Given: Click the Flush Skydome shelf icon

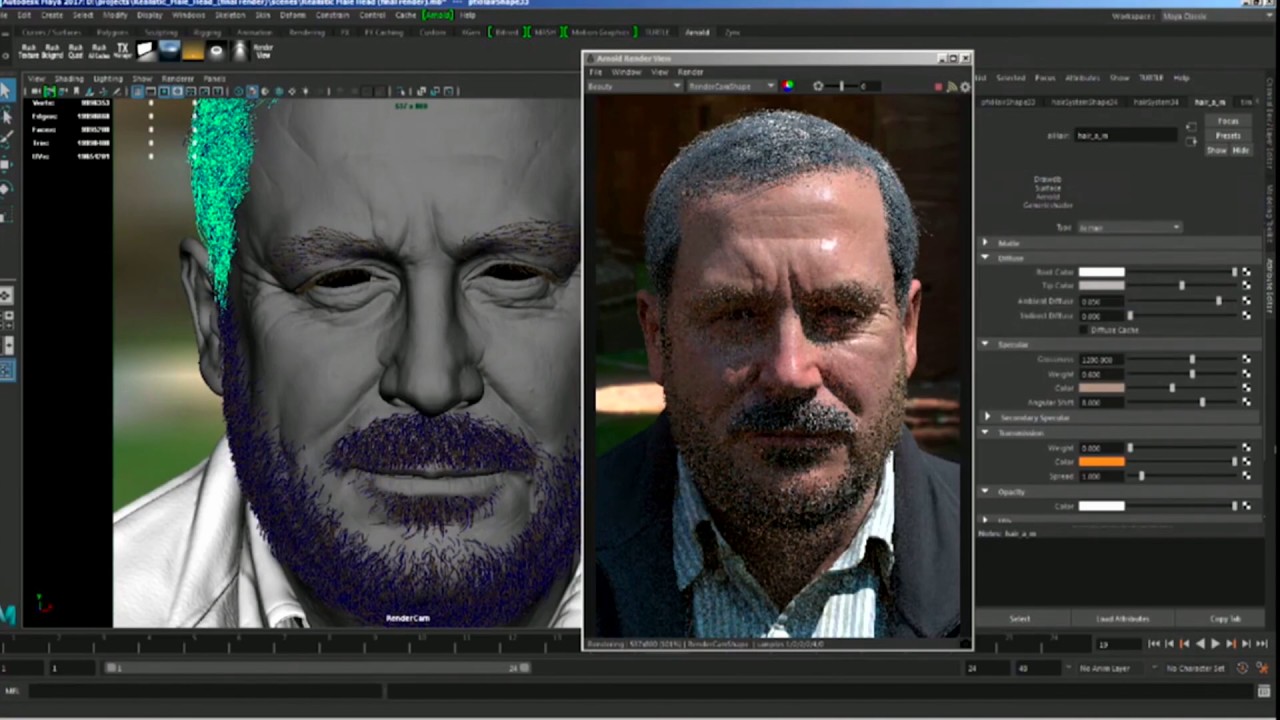Looking at the screenshot, I should point(52,50).
